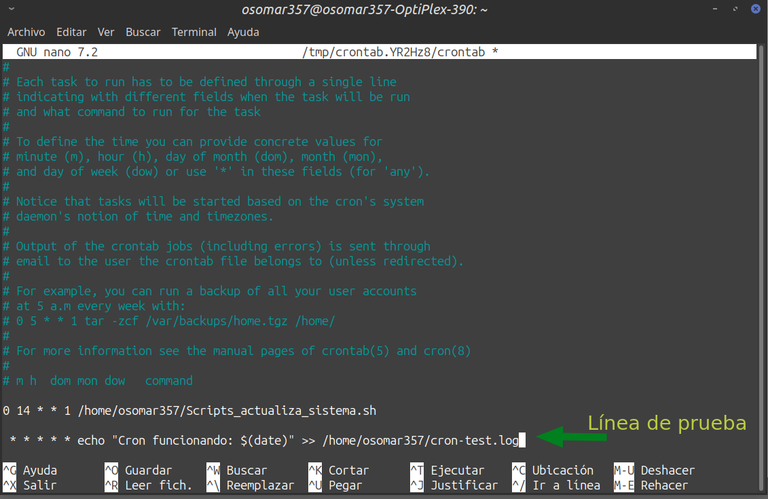Viewport: 768px width, 499px height.
Task: Open the Editar menu
Action: click(71, 32)
